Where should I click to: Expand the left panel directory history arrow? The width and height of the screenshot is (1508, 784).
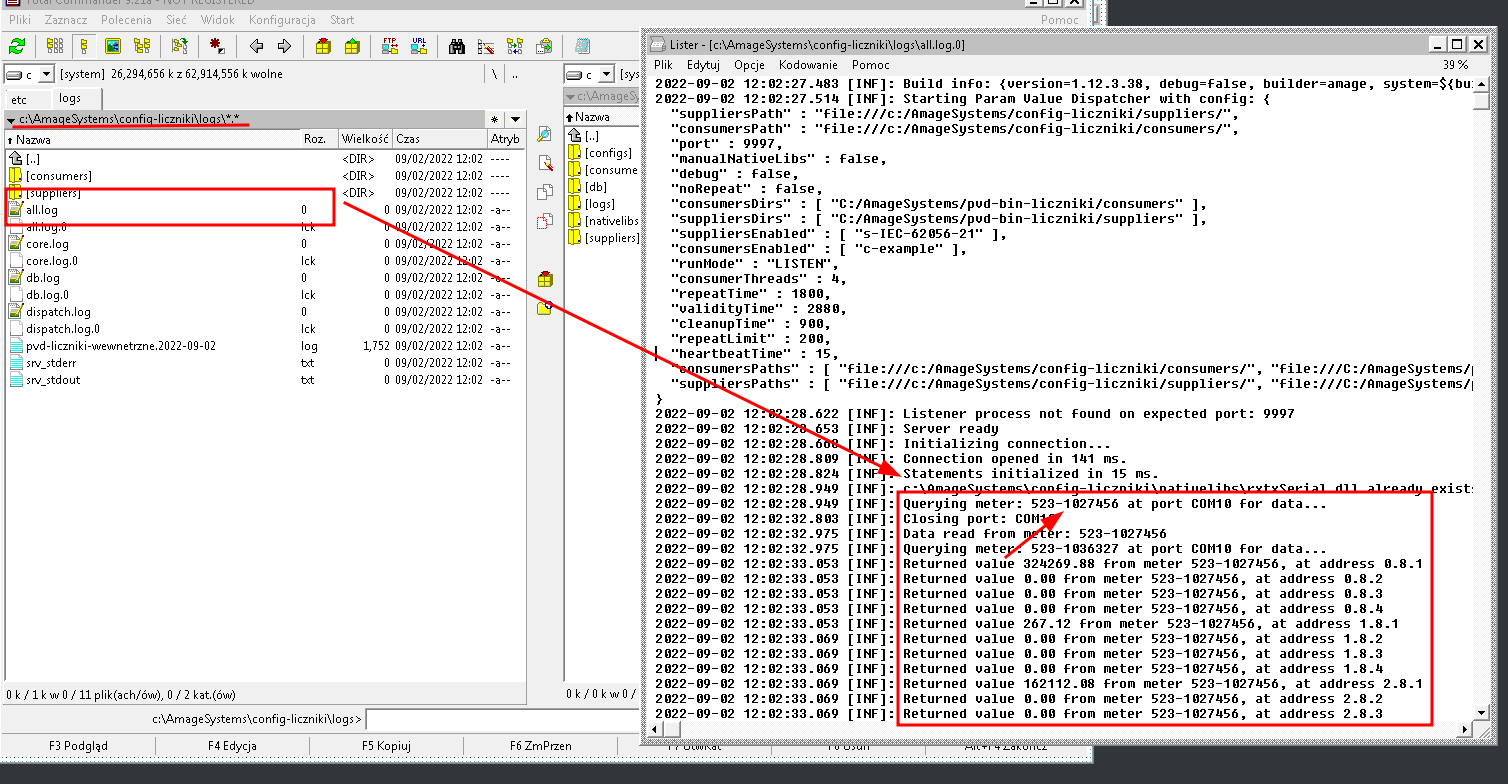coord(514,119)
